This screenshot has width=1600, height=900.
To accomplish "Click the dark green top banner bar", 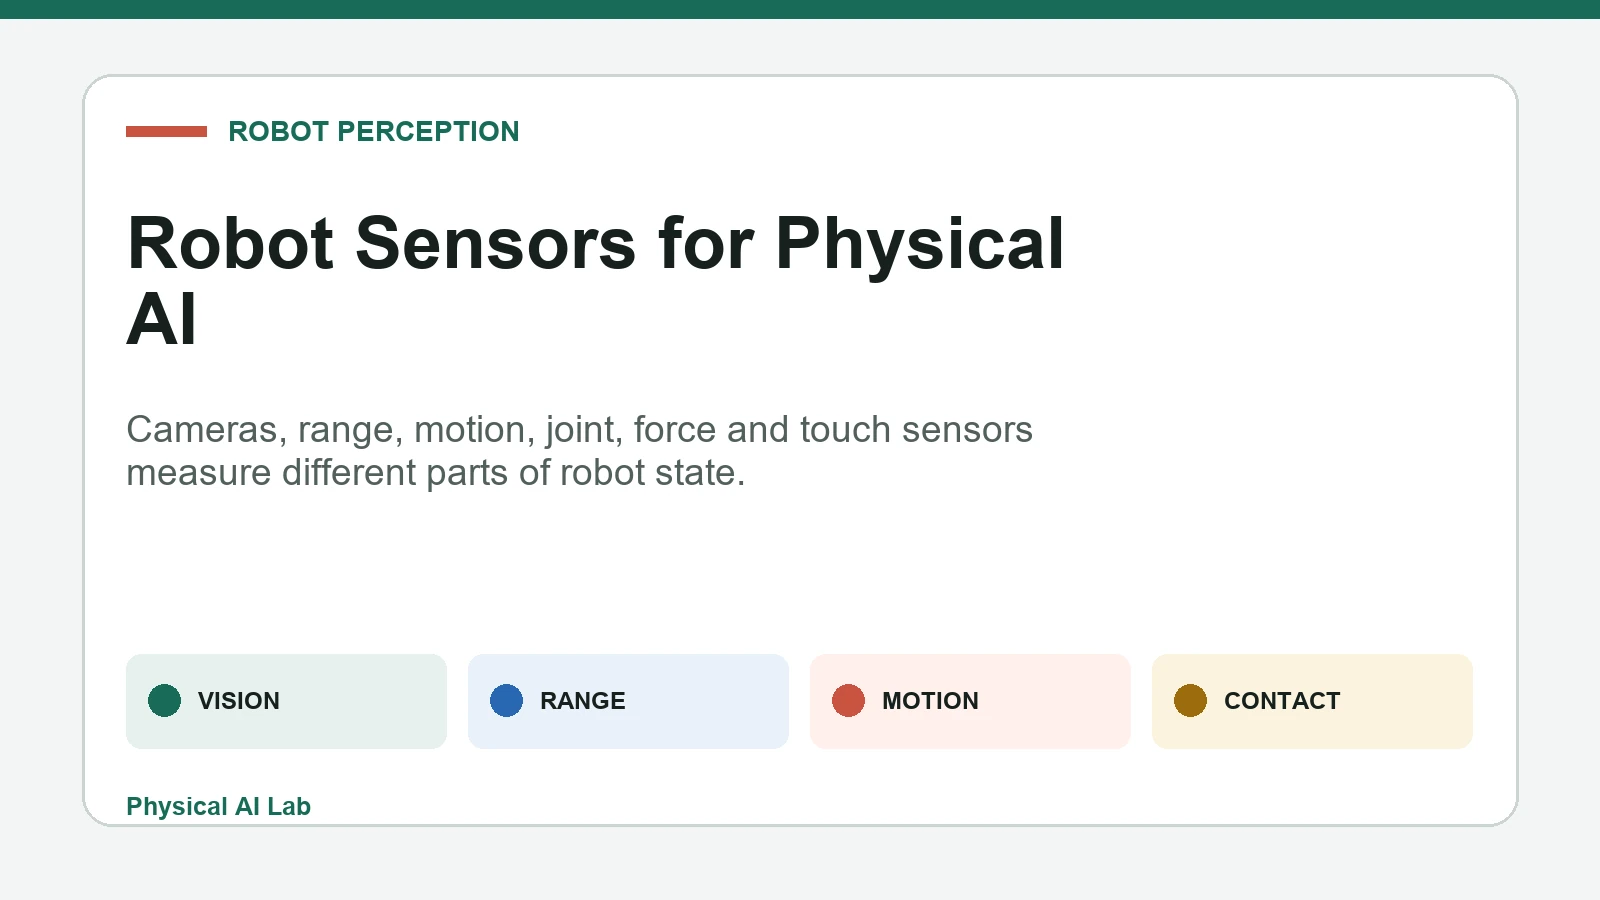I will [x=800, y=9].
